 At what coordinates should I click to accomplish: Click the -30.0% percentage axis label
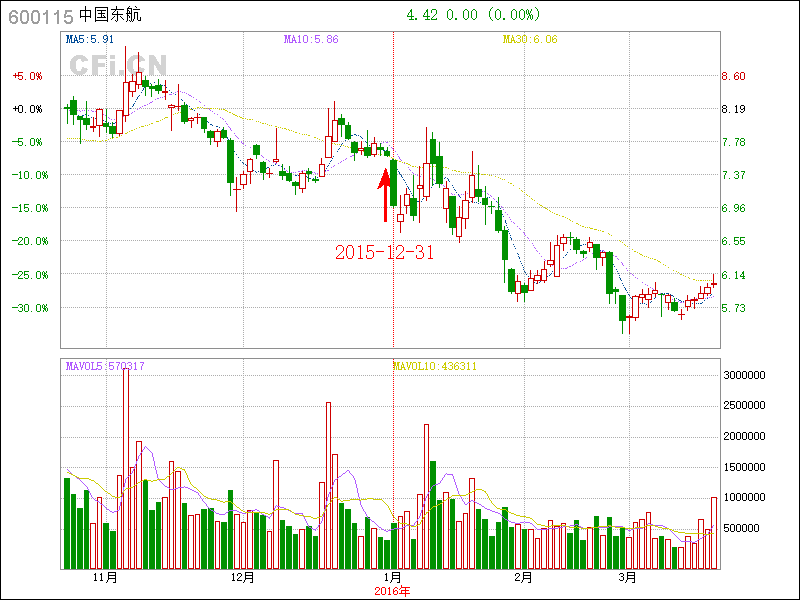point(28,308)
